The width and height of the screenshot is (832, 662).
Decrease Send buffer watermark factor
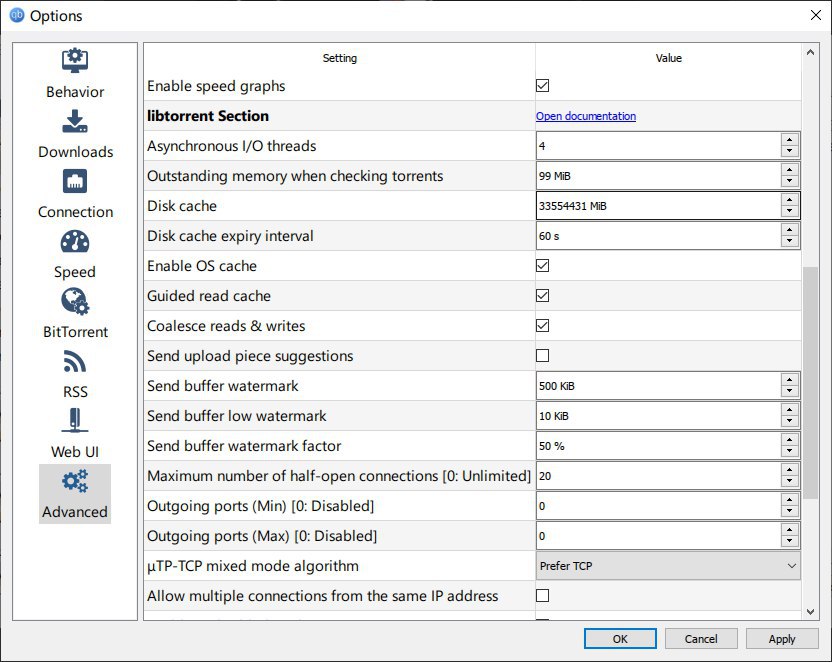[x=790, y=451]
